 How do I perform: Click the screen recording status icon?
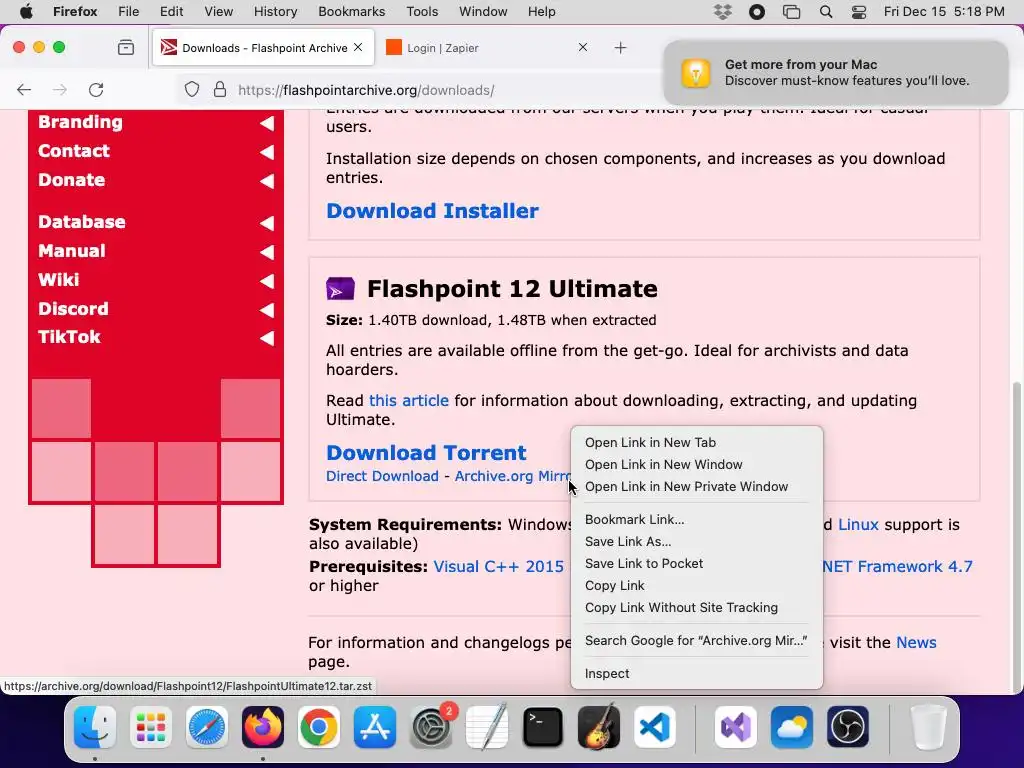[756, 11]
